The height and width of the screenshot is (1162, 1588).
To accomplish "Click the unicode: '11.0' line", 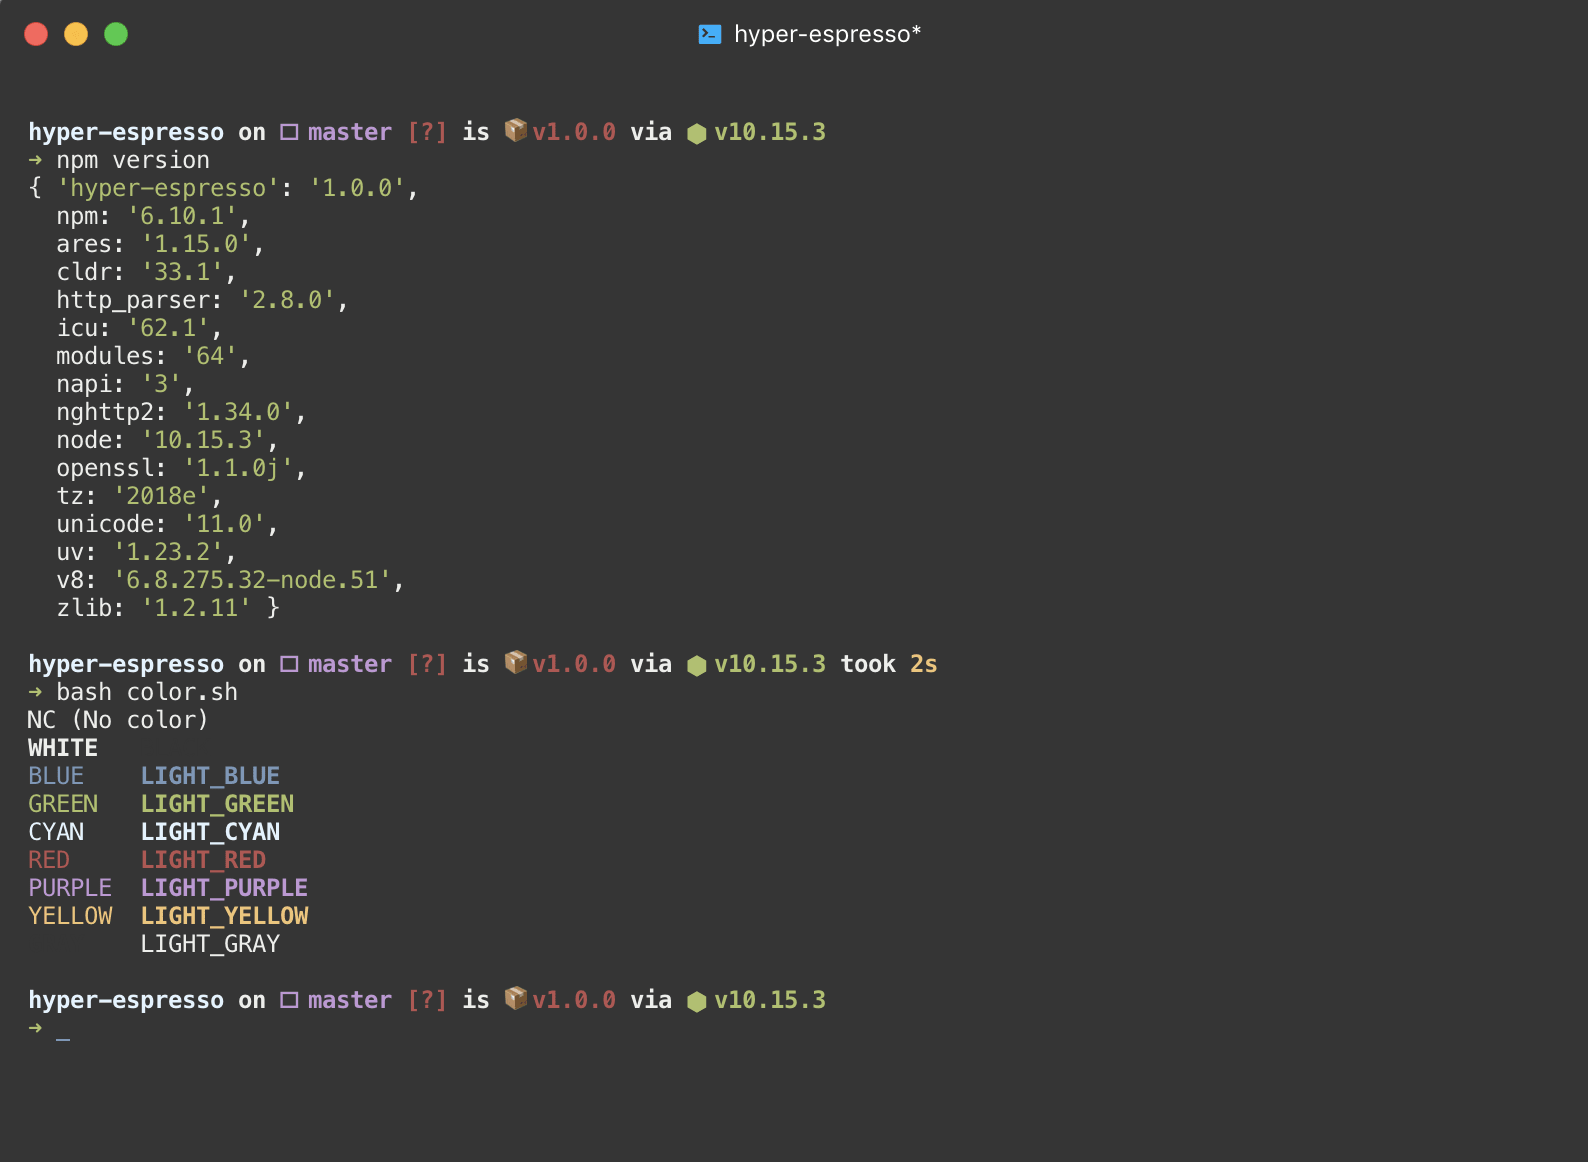I will tap(167, 524).
